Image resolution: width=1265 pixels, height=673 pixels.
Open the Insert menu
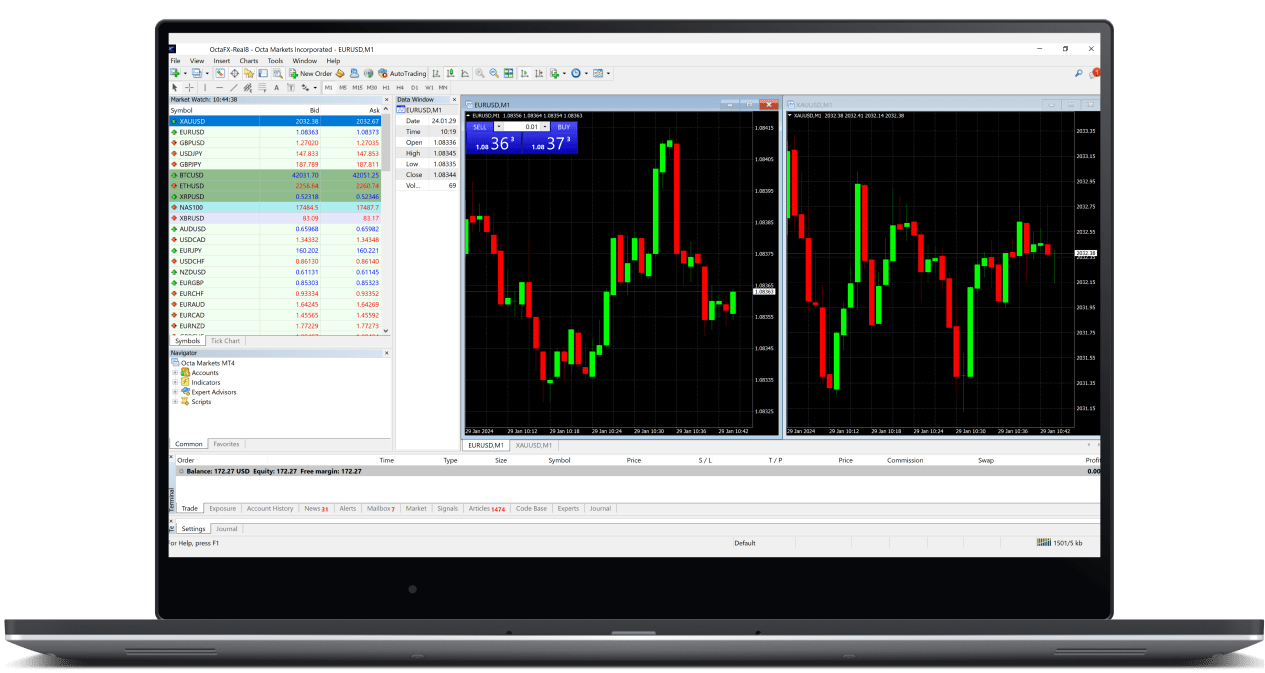tap(221, 61)
